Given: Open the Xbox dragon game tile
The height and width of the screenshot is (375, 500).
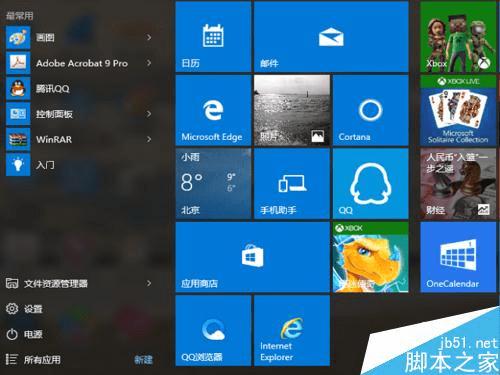Looking at the screenshot, I should click(371, 257).
